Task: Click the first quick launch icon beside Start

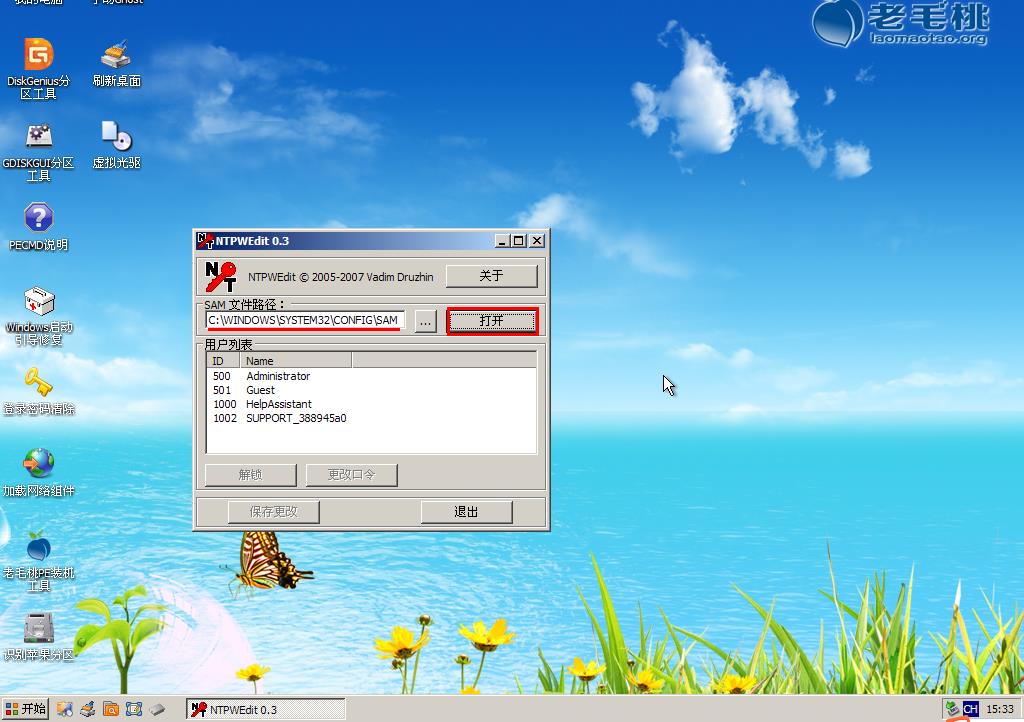Action: tap(65, 709)
